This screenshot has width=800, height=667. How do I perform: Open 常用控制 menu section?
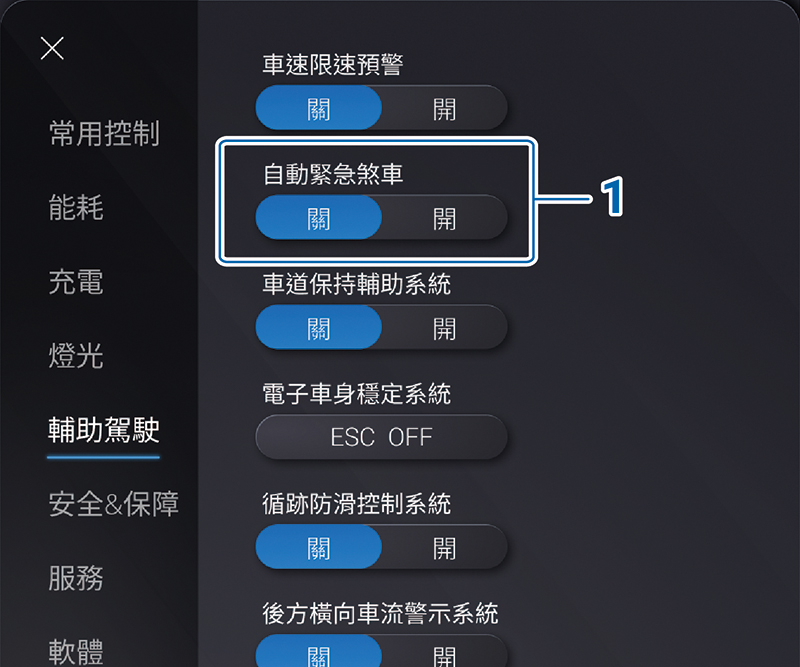coord(104,134)
